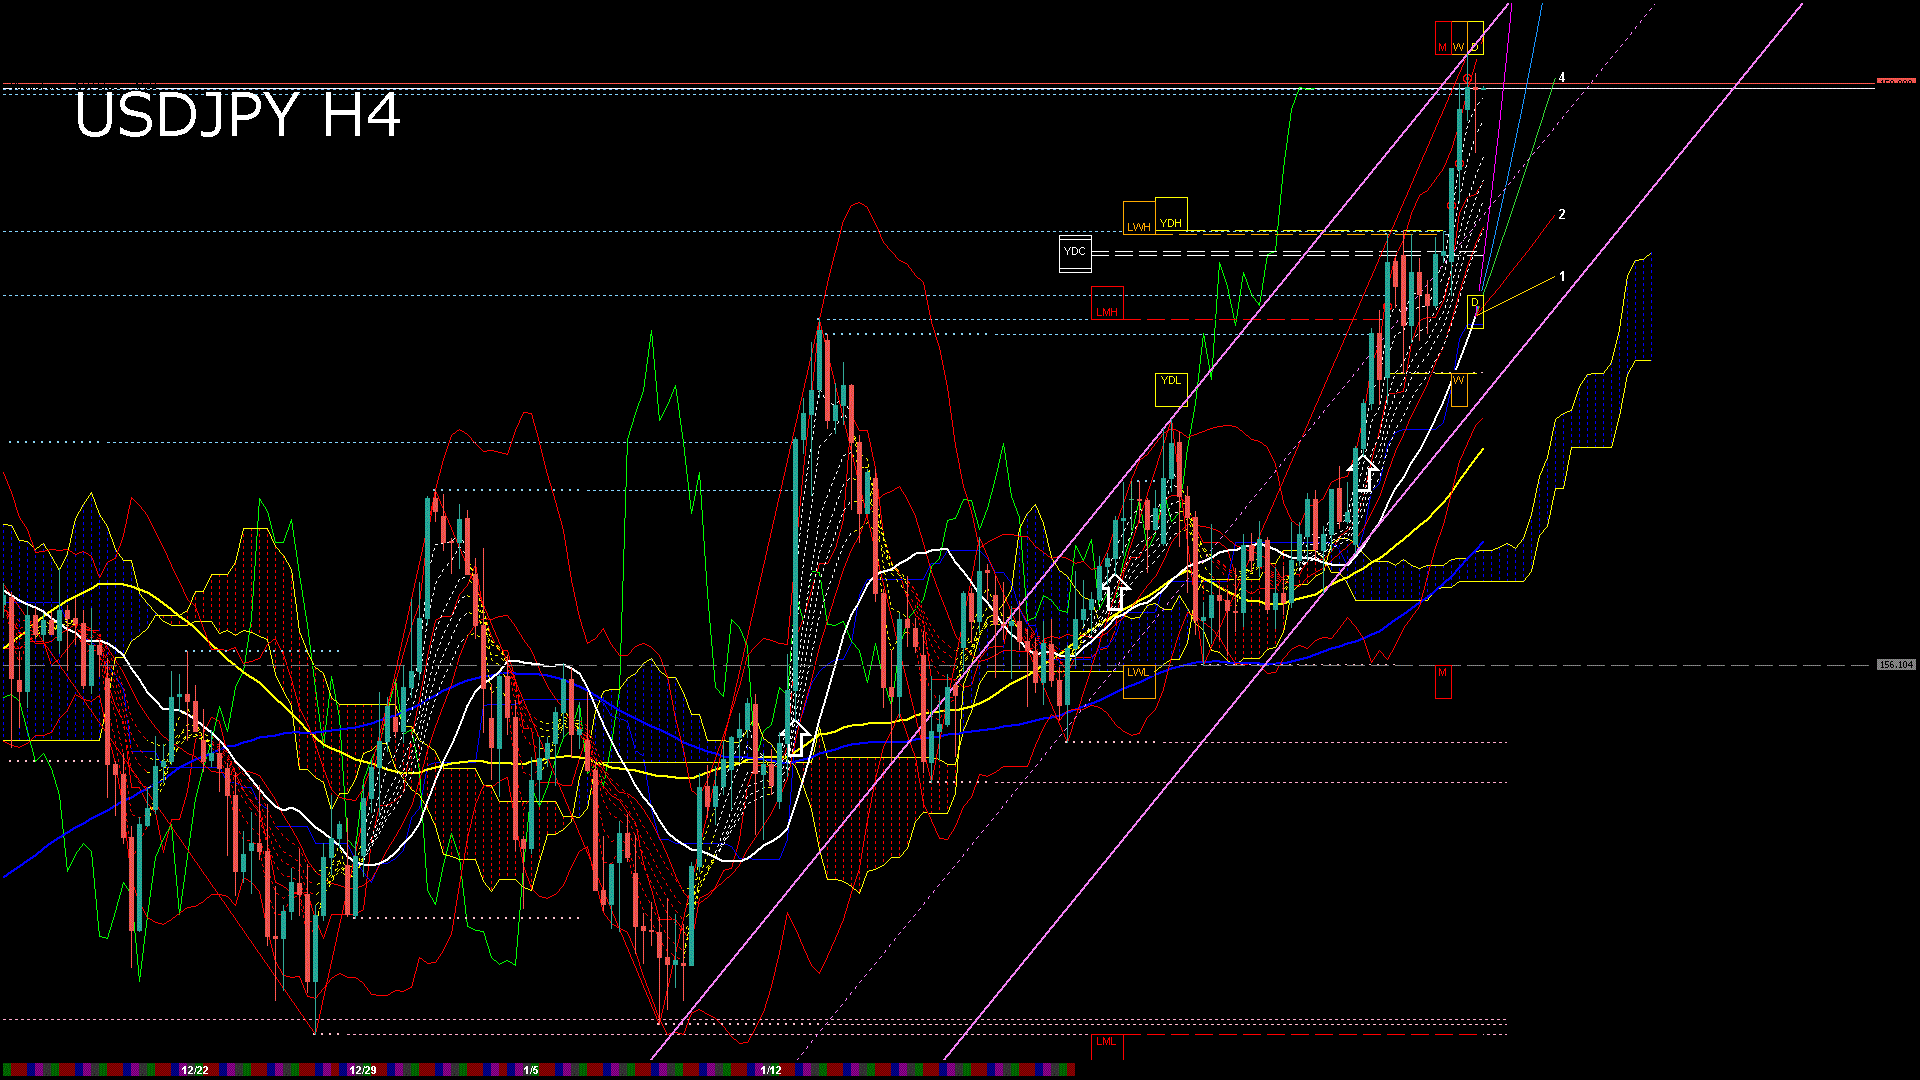
Task: Select the 12/29 date marker
Action: coord(362,1070)
